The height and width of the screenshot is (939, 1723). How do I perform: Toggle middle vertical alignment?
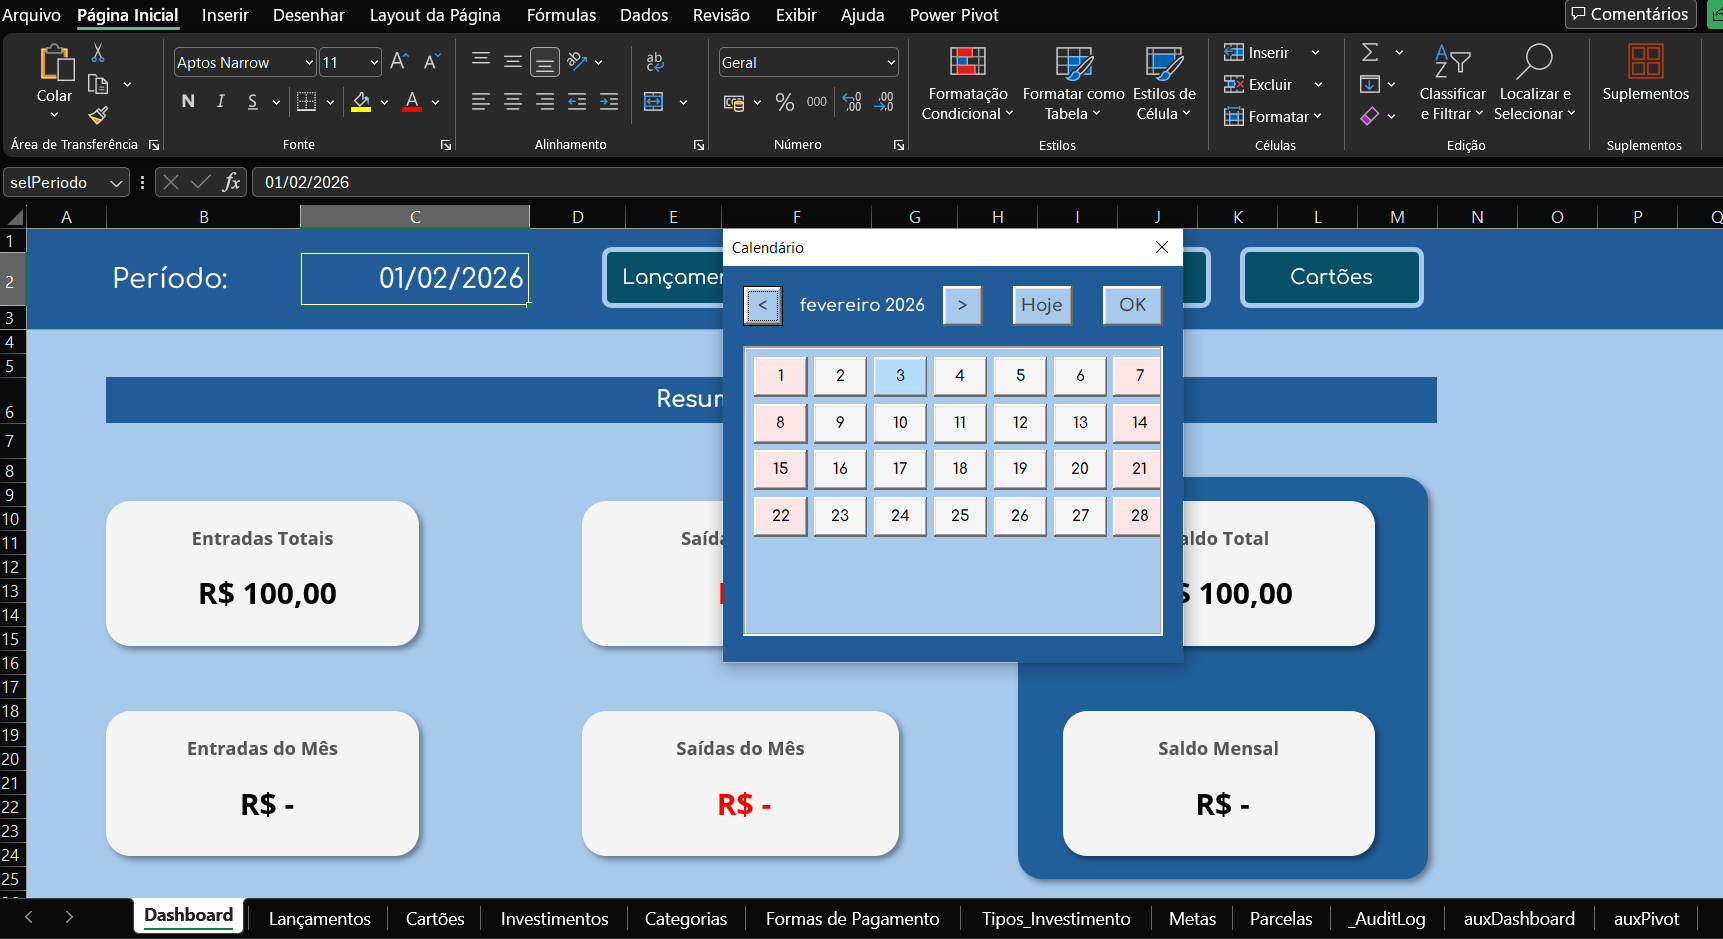click(513, 62)
